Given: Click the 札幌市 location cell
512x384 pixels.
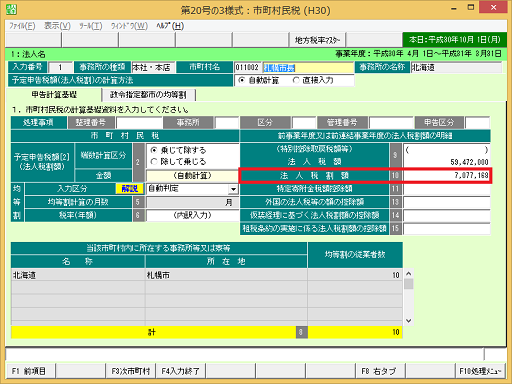Looking at the screenshot, I should [226, 275].
